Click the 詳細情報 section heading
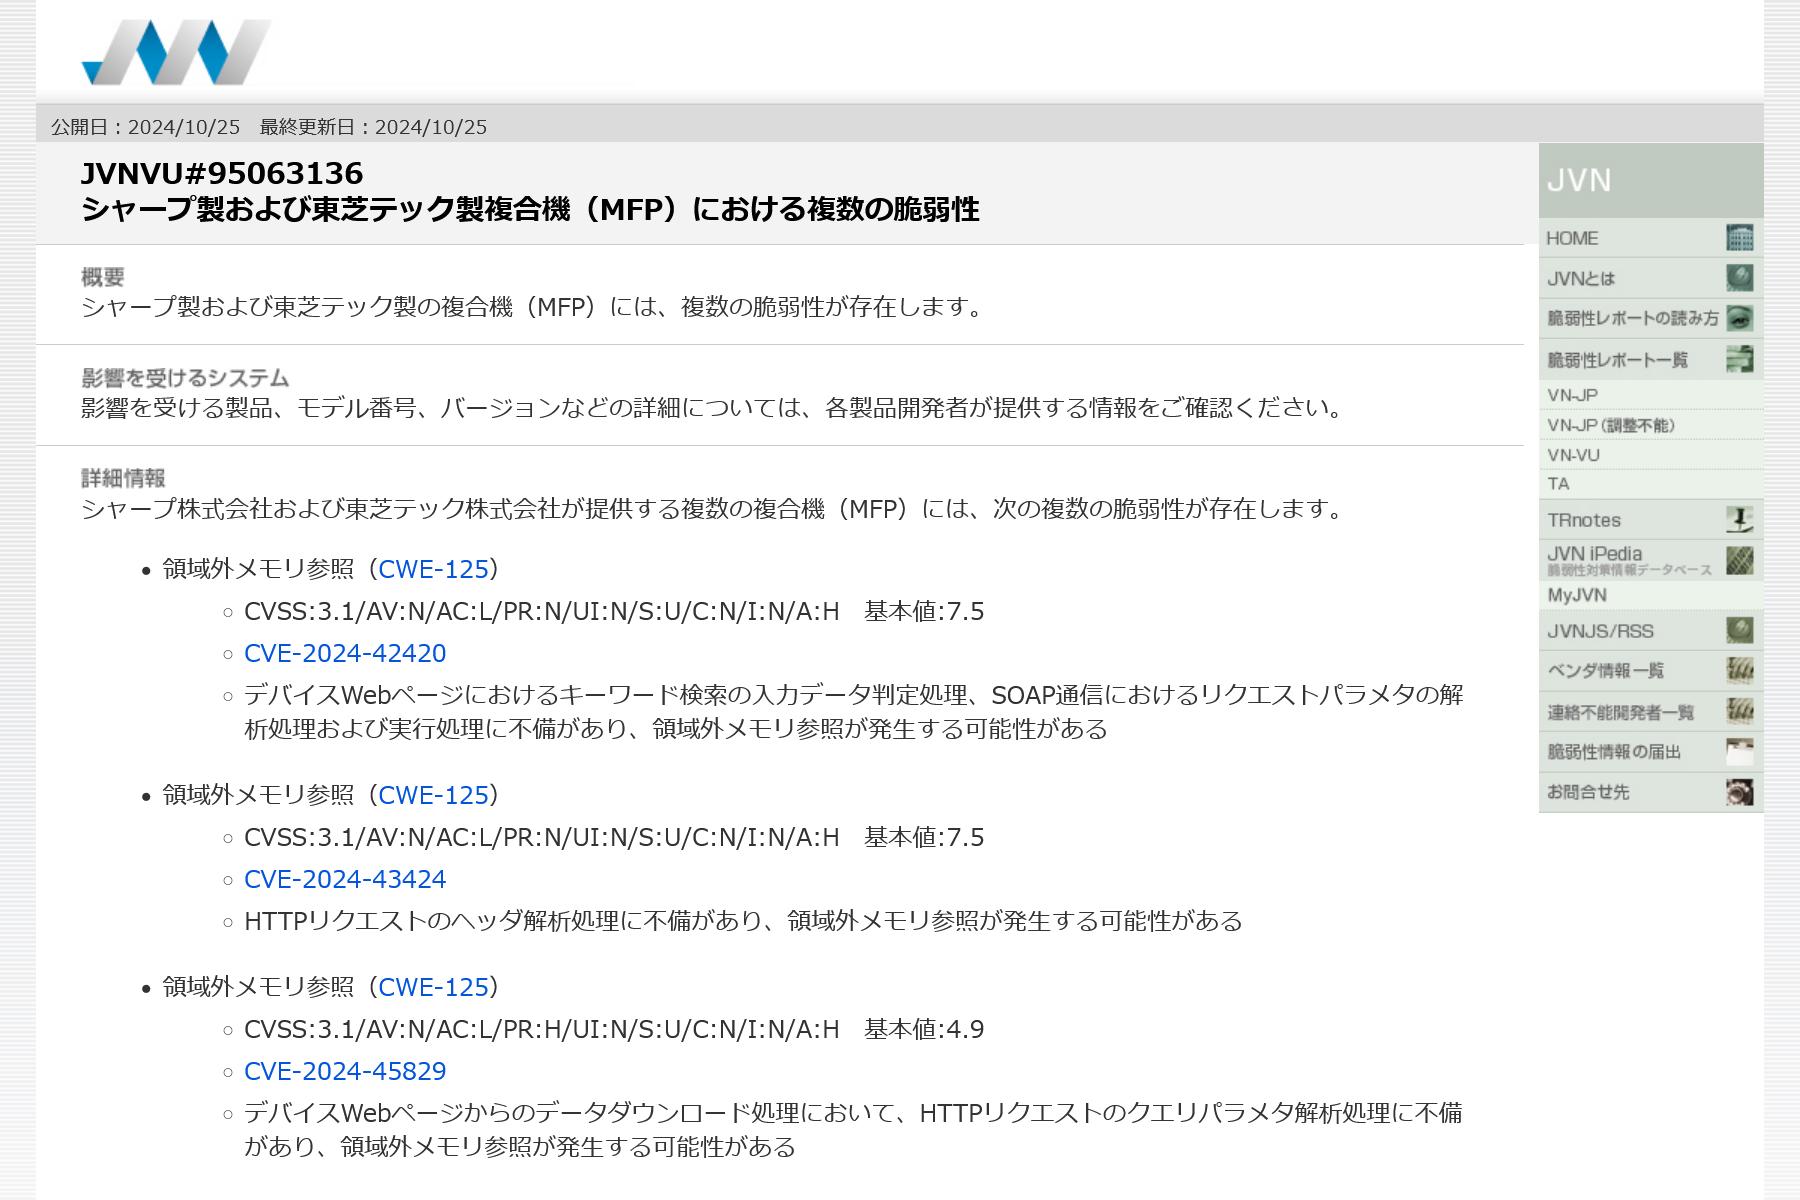This screenshot has width=1800, height=1200. 123,478
